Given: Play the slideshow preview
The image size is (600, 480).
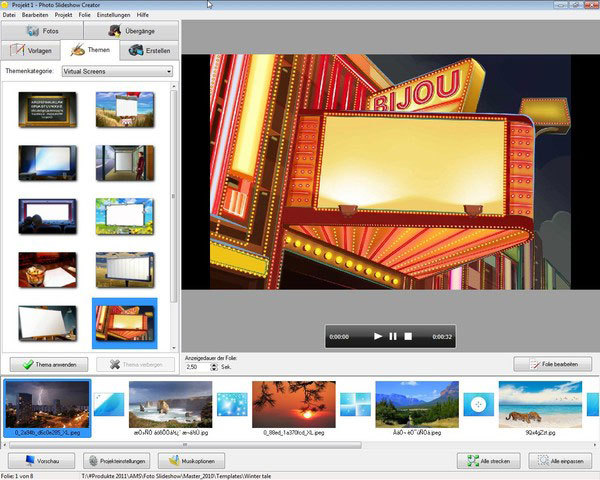Looking at the screenshot, I should [x=378, y=336].
